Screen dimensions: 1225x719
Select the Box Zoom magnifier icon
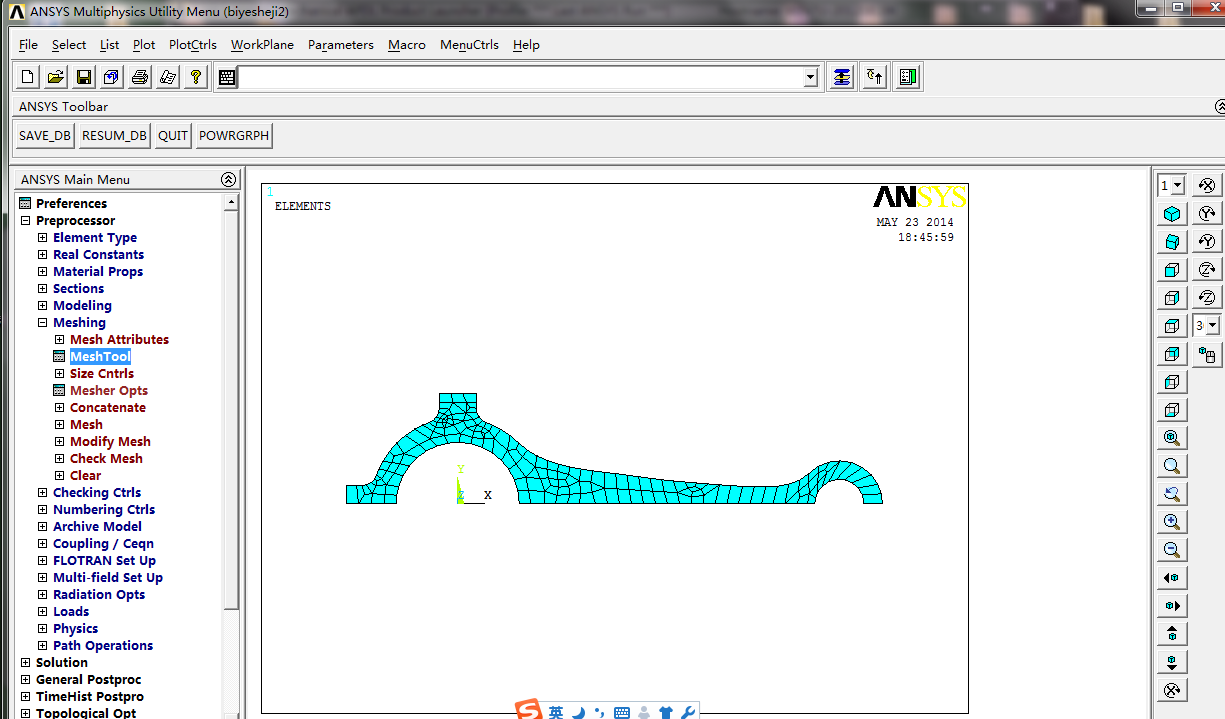pos(1172,466)
